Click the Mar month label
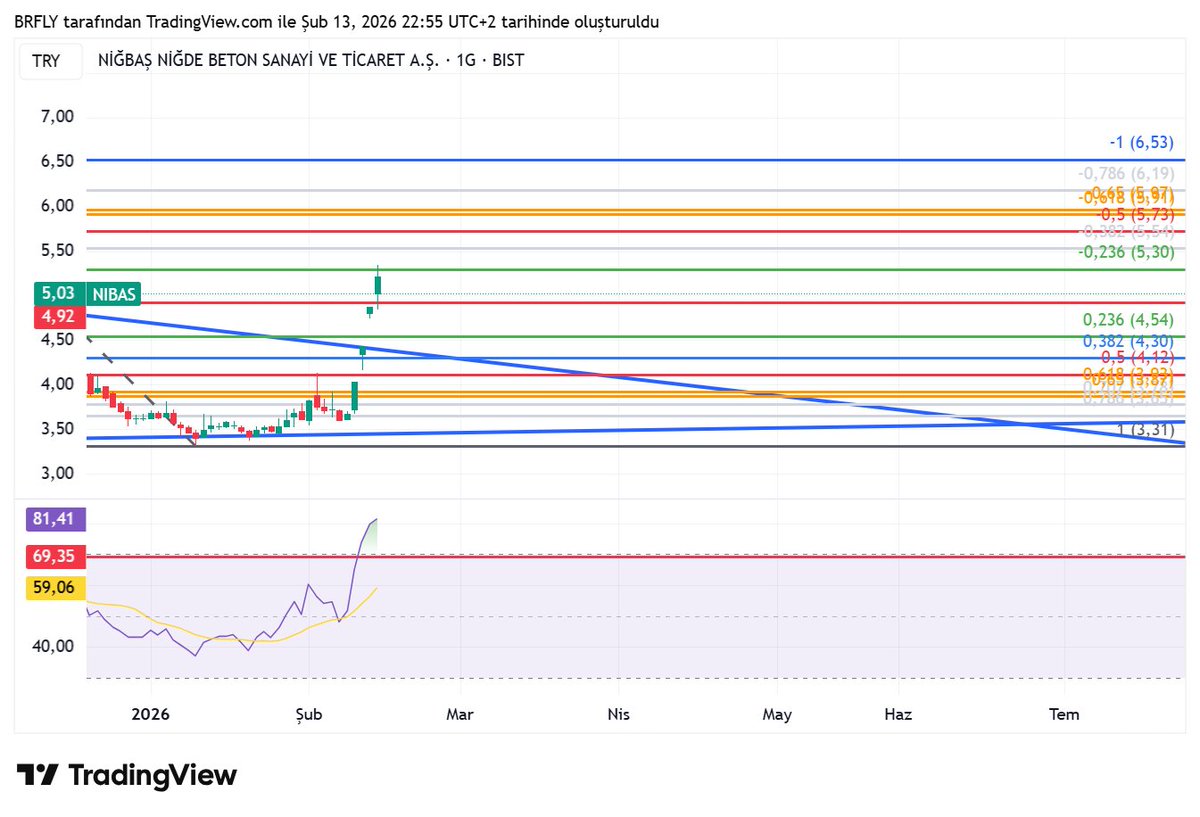Image resolution: width=1200 pixels, height=817 pixels. click(x=459, y=714)
